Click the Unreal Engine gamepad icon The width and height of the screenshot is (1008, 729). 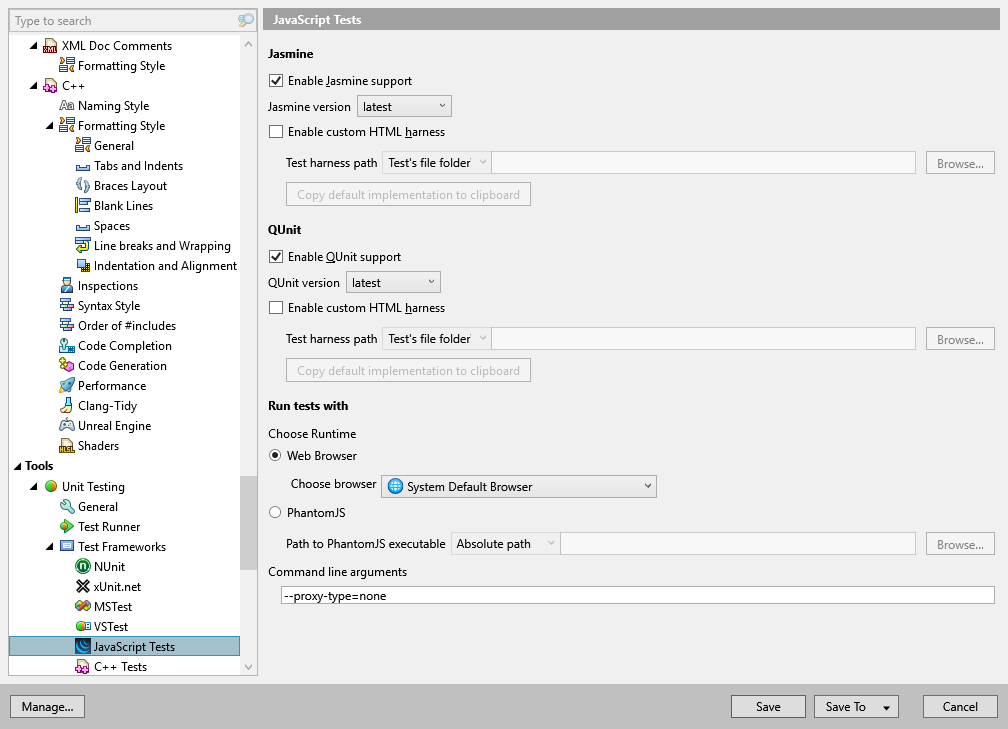coord(67,426)
